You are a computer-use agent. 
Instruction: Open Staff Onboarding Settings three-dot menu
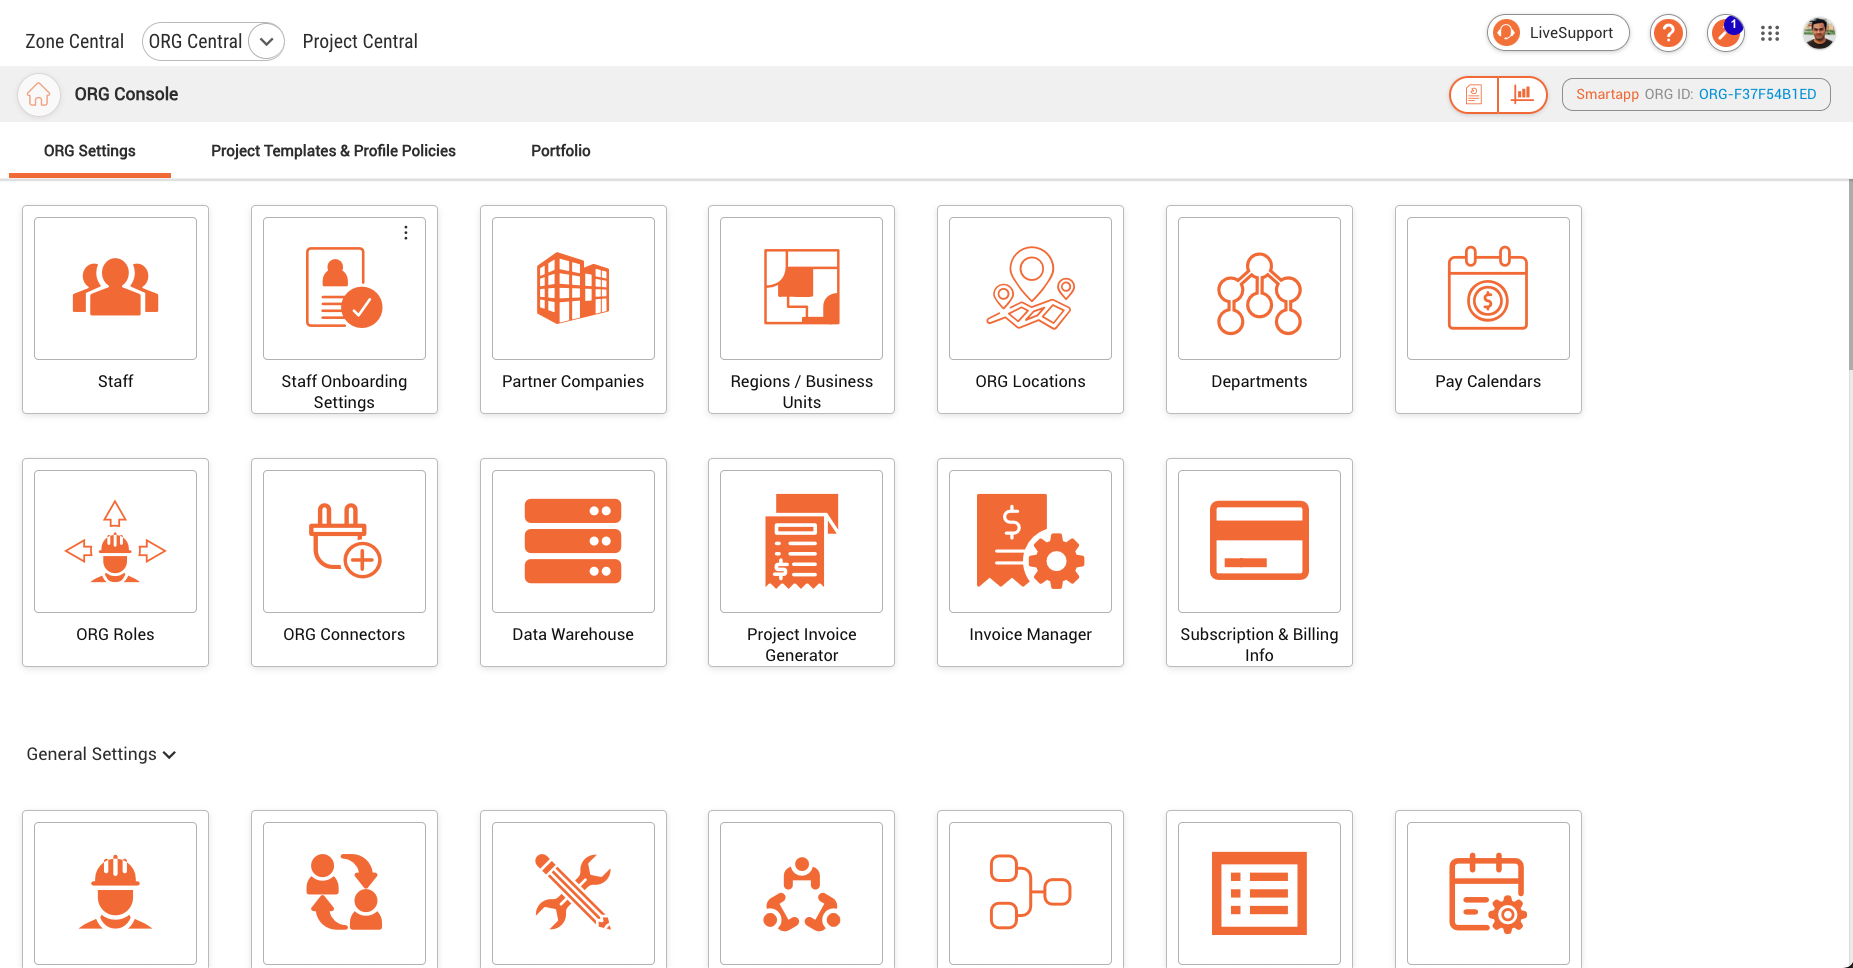(405, 233)
